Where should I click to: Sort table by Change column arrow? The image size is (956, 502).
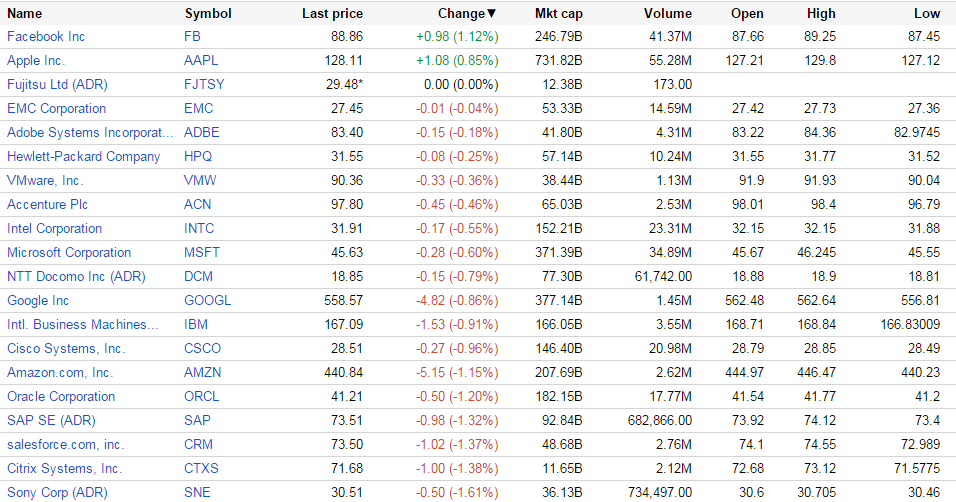pyautogui.click(x=491, y=14)
